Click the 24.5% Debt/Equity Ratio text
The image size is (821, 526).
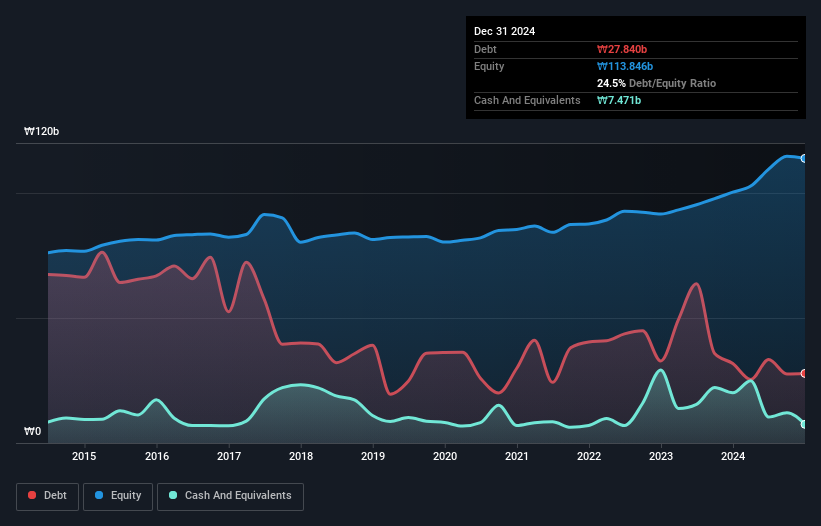657,83
